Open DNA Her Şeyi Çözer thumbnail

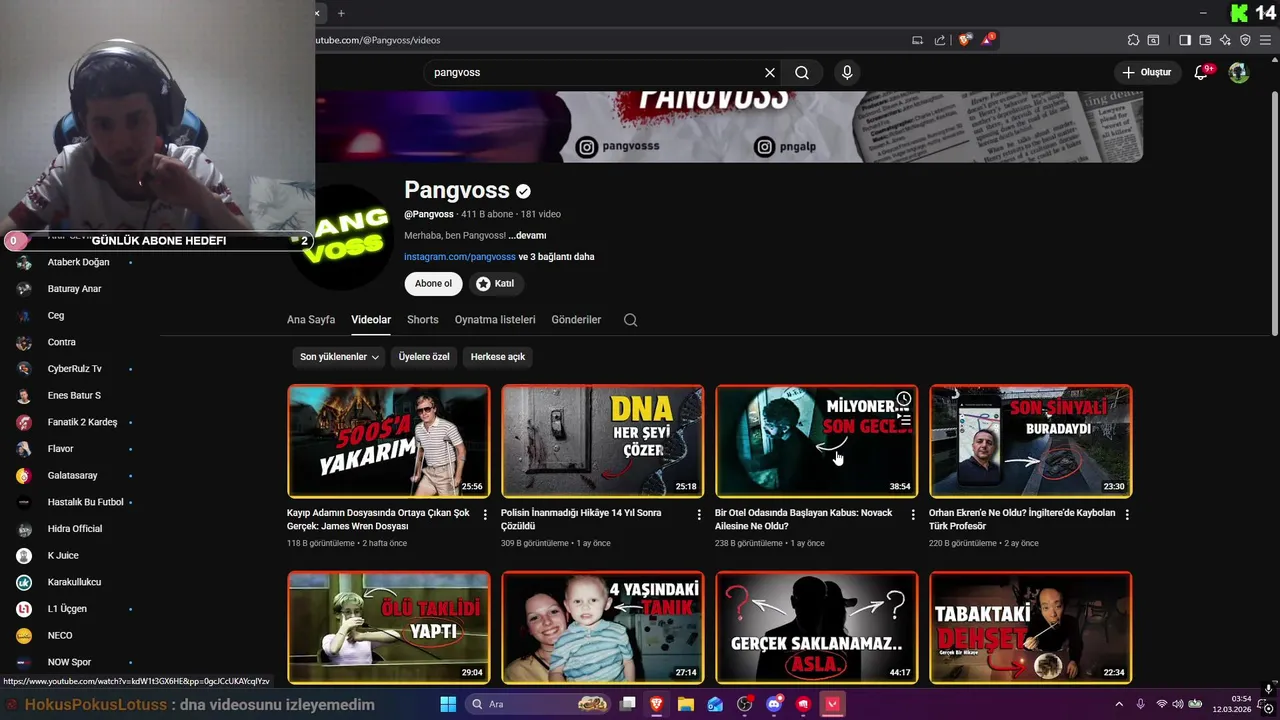click(x=603, y=441)
